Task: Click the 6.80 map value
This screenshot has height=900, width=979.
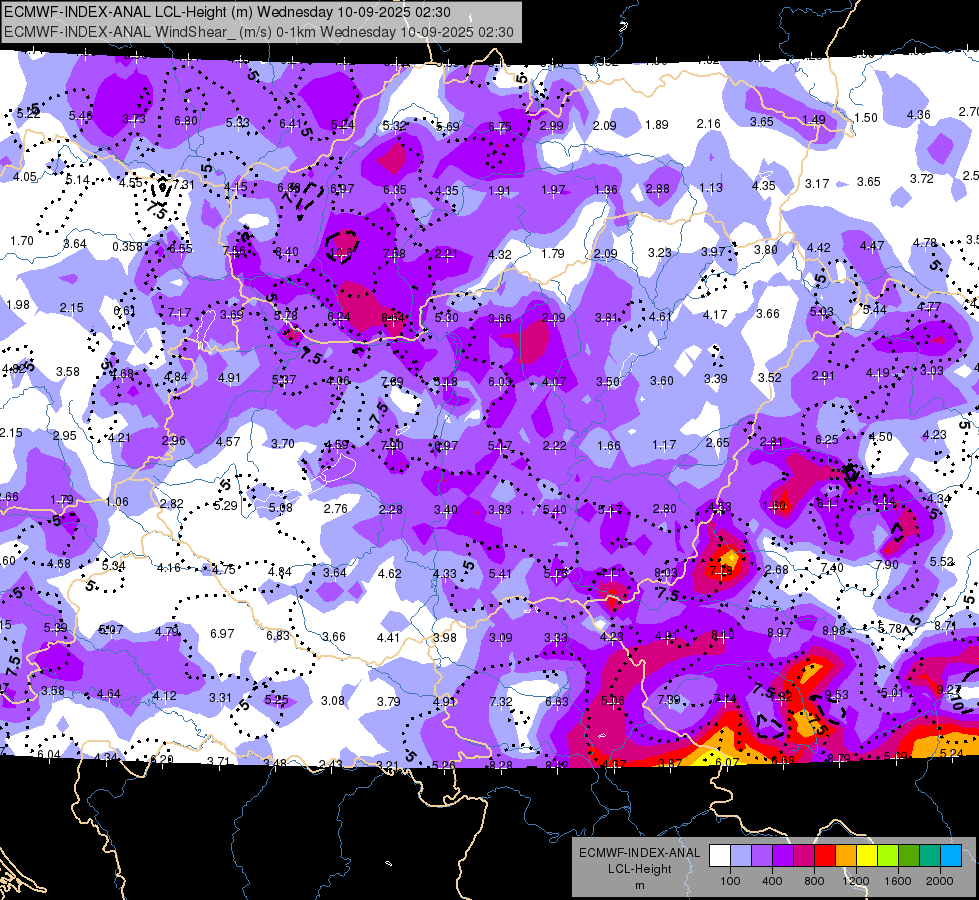Action: tap(185, 121)
